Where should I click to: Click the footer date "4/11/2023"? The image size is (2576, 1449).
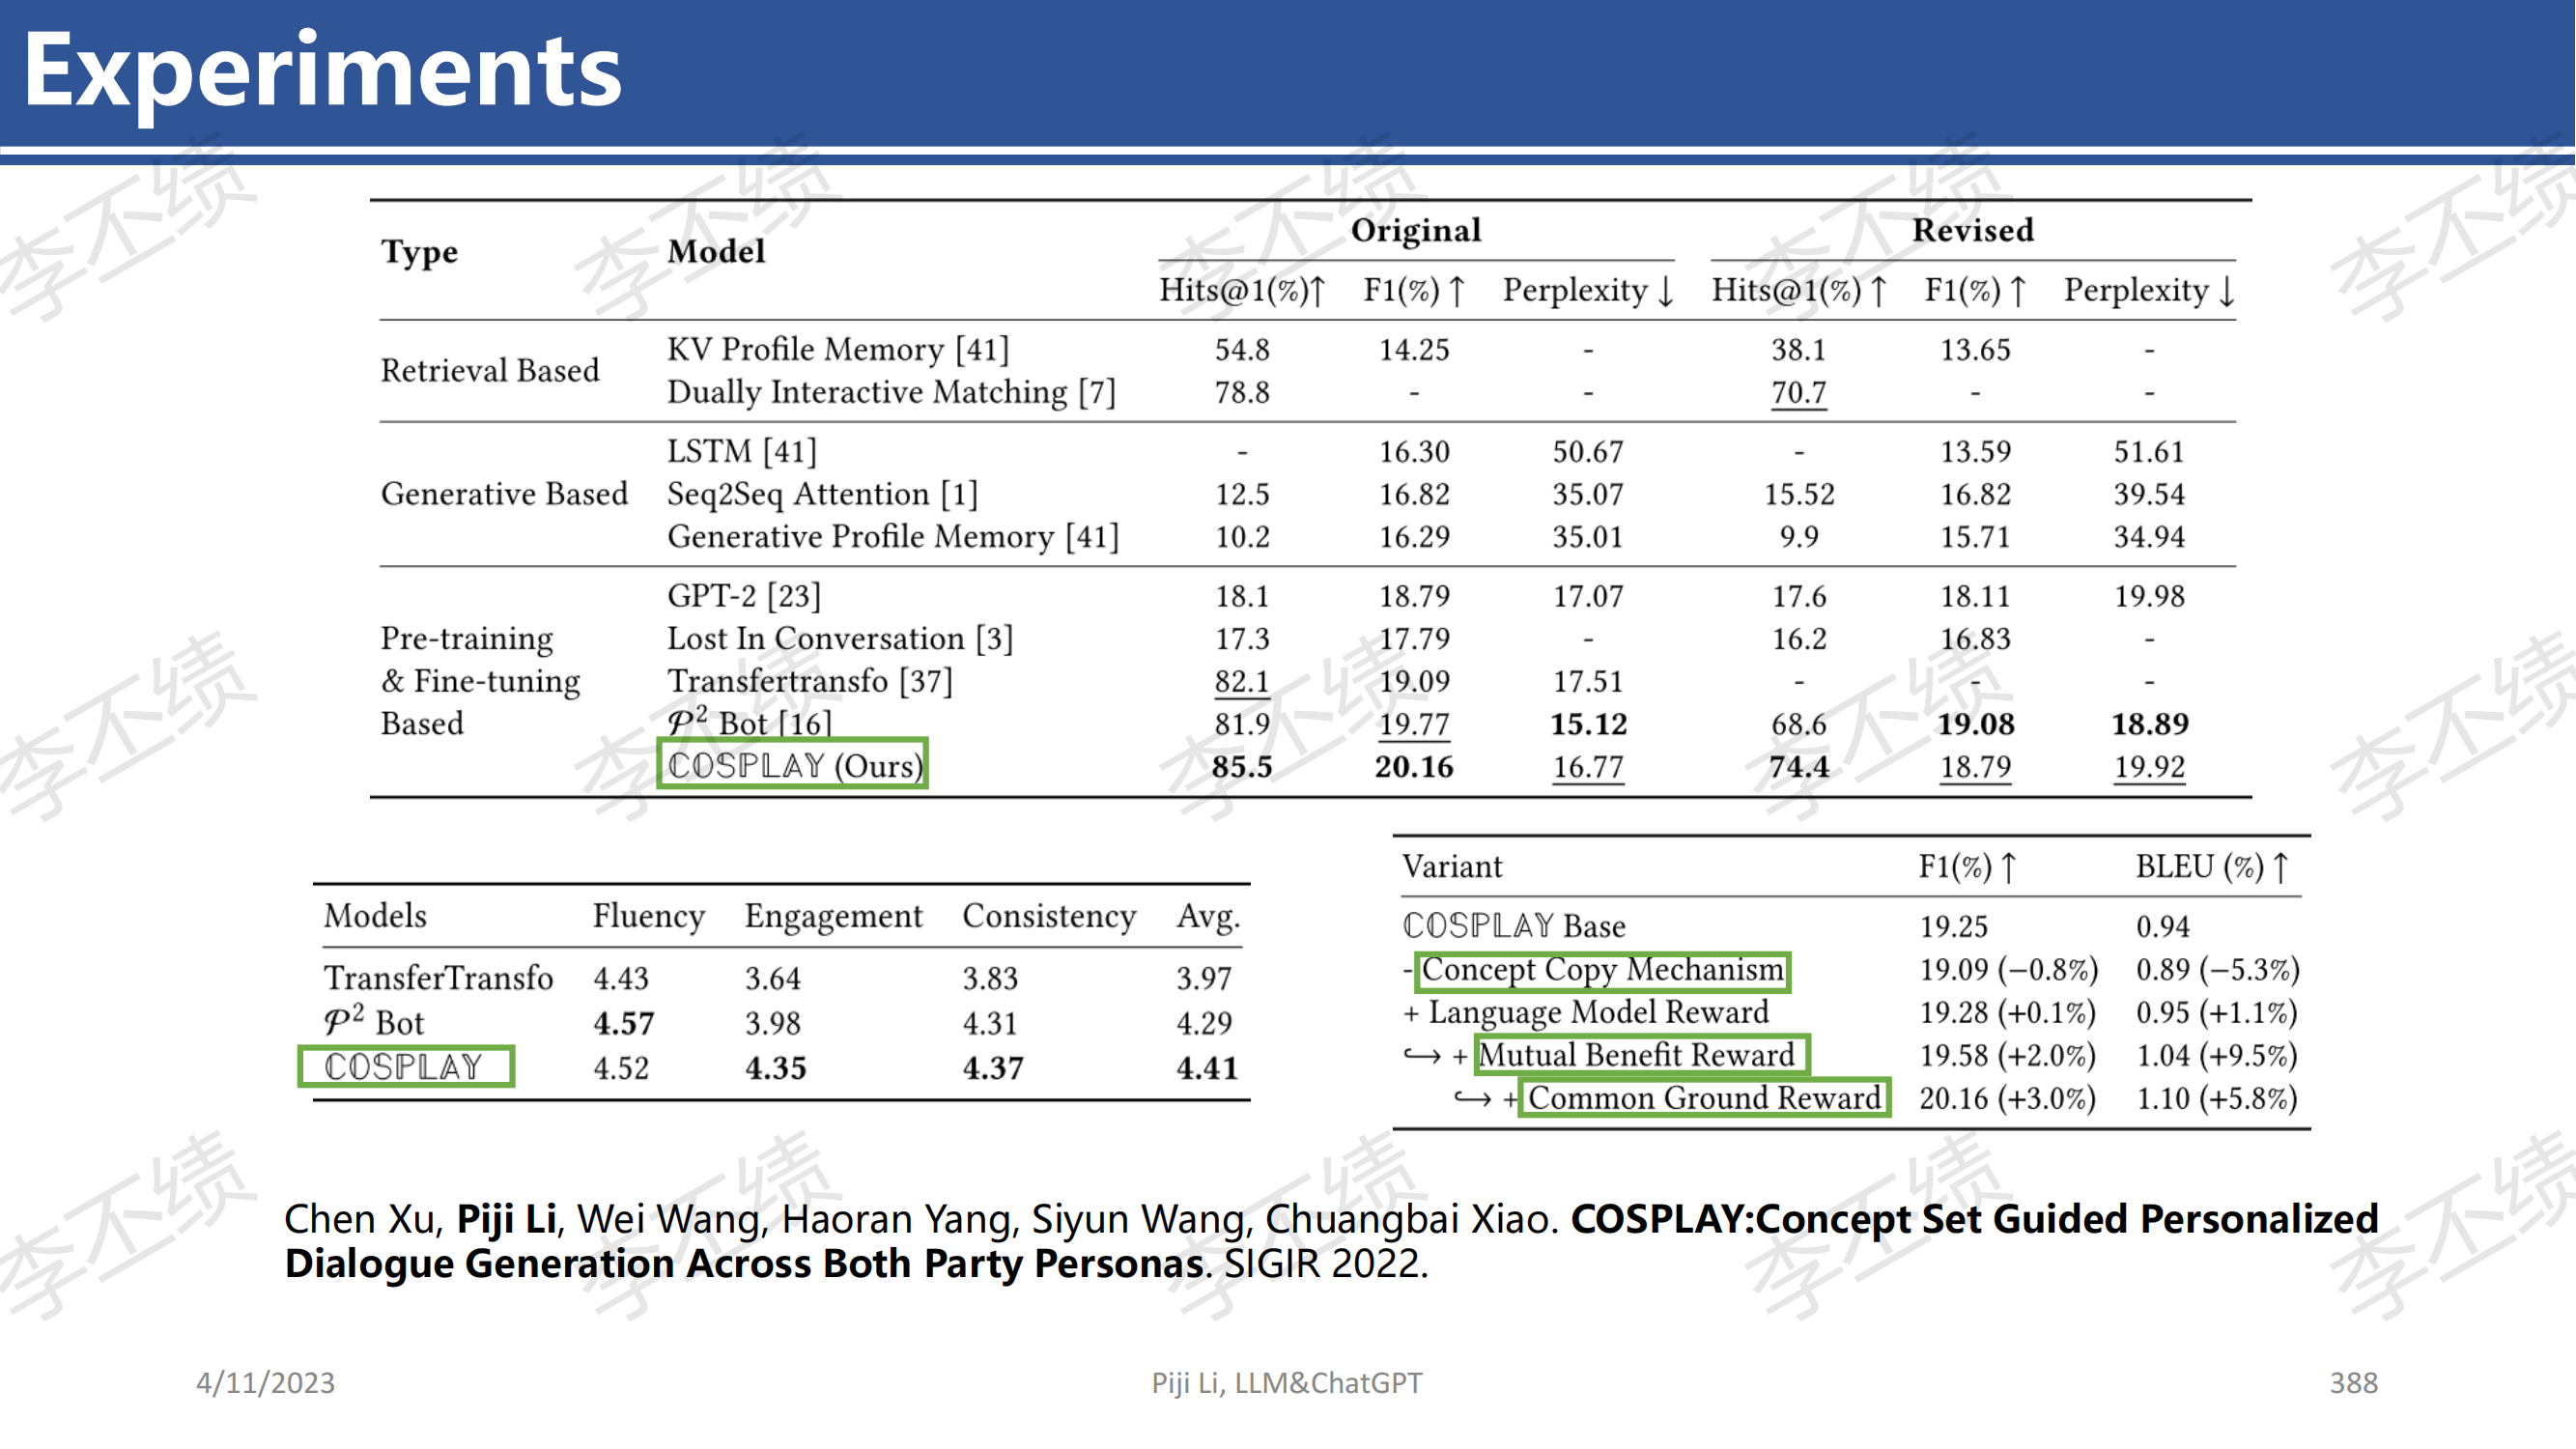click(266, 1383)
